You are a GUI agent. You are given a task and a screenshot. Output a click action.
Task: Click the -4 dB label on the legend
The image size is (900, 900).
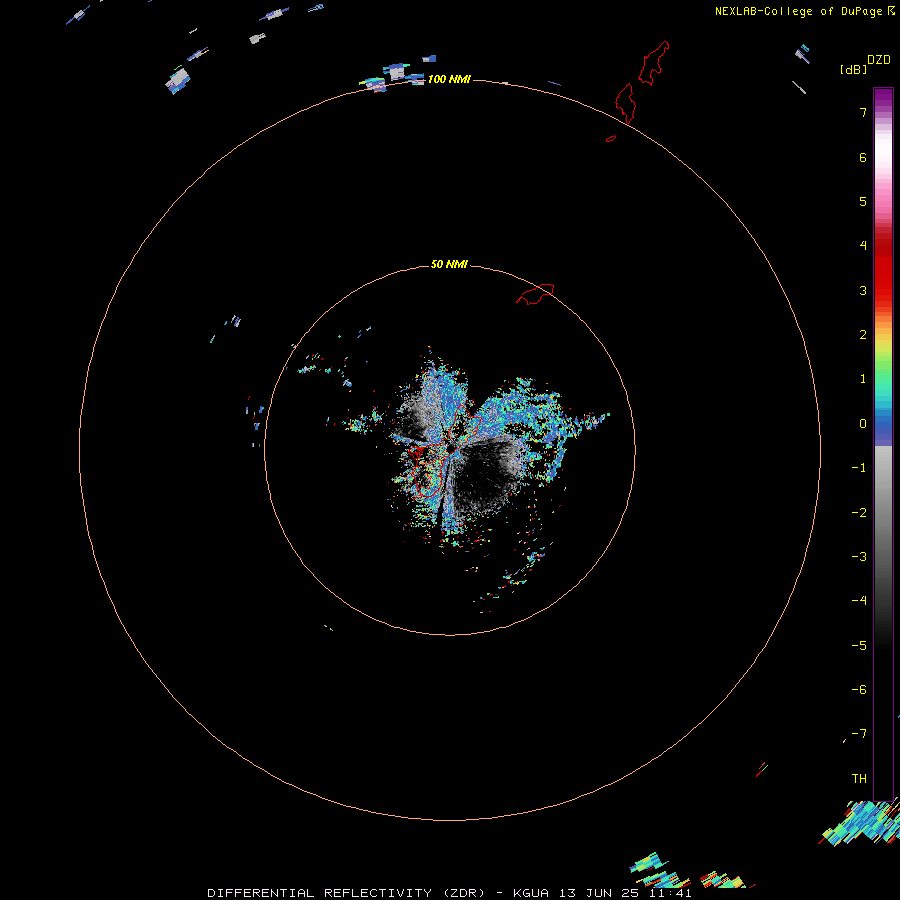point(859,600)
